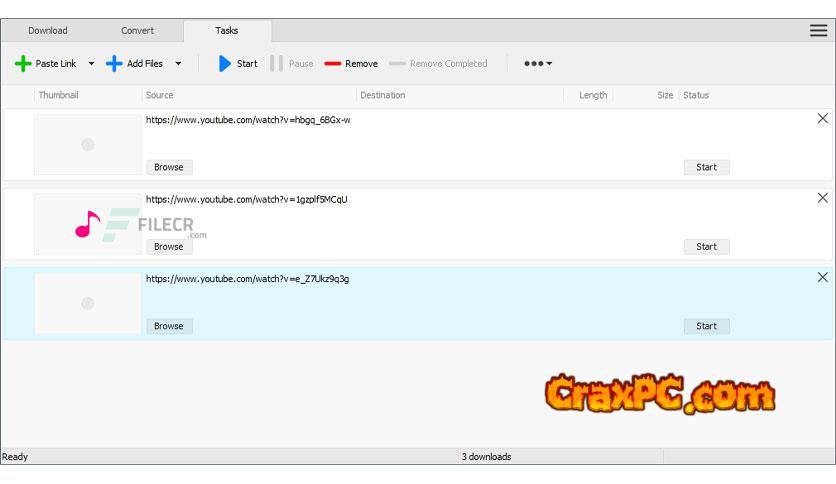Image resolution: width=836 pixels, height=484 pixels.
Task: Switch to the Convert tab
Action: 138,31
